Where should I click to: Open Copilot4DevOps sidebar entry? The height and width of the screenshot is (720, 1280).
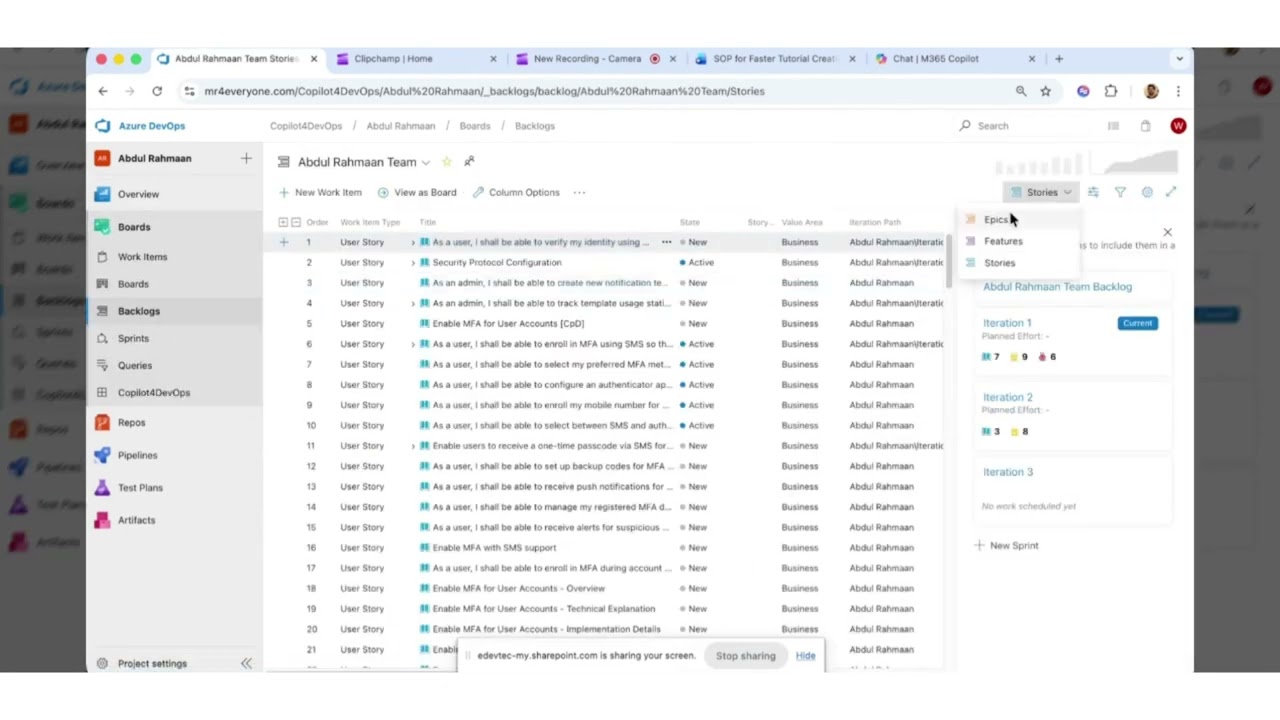(153, 393)
